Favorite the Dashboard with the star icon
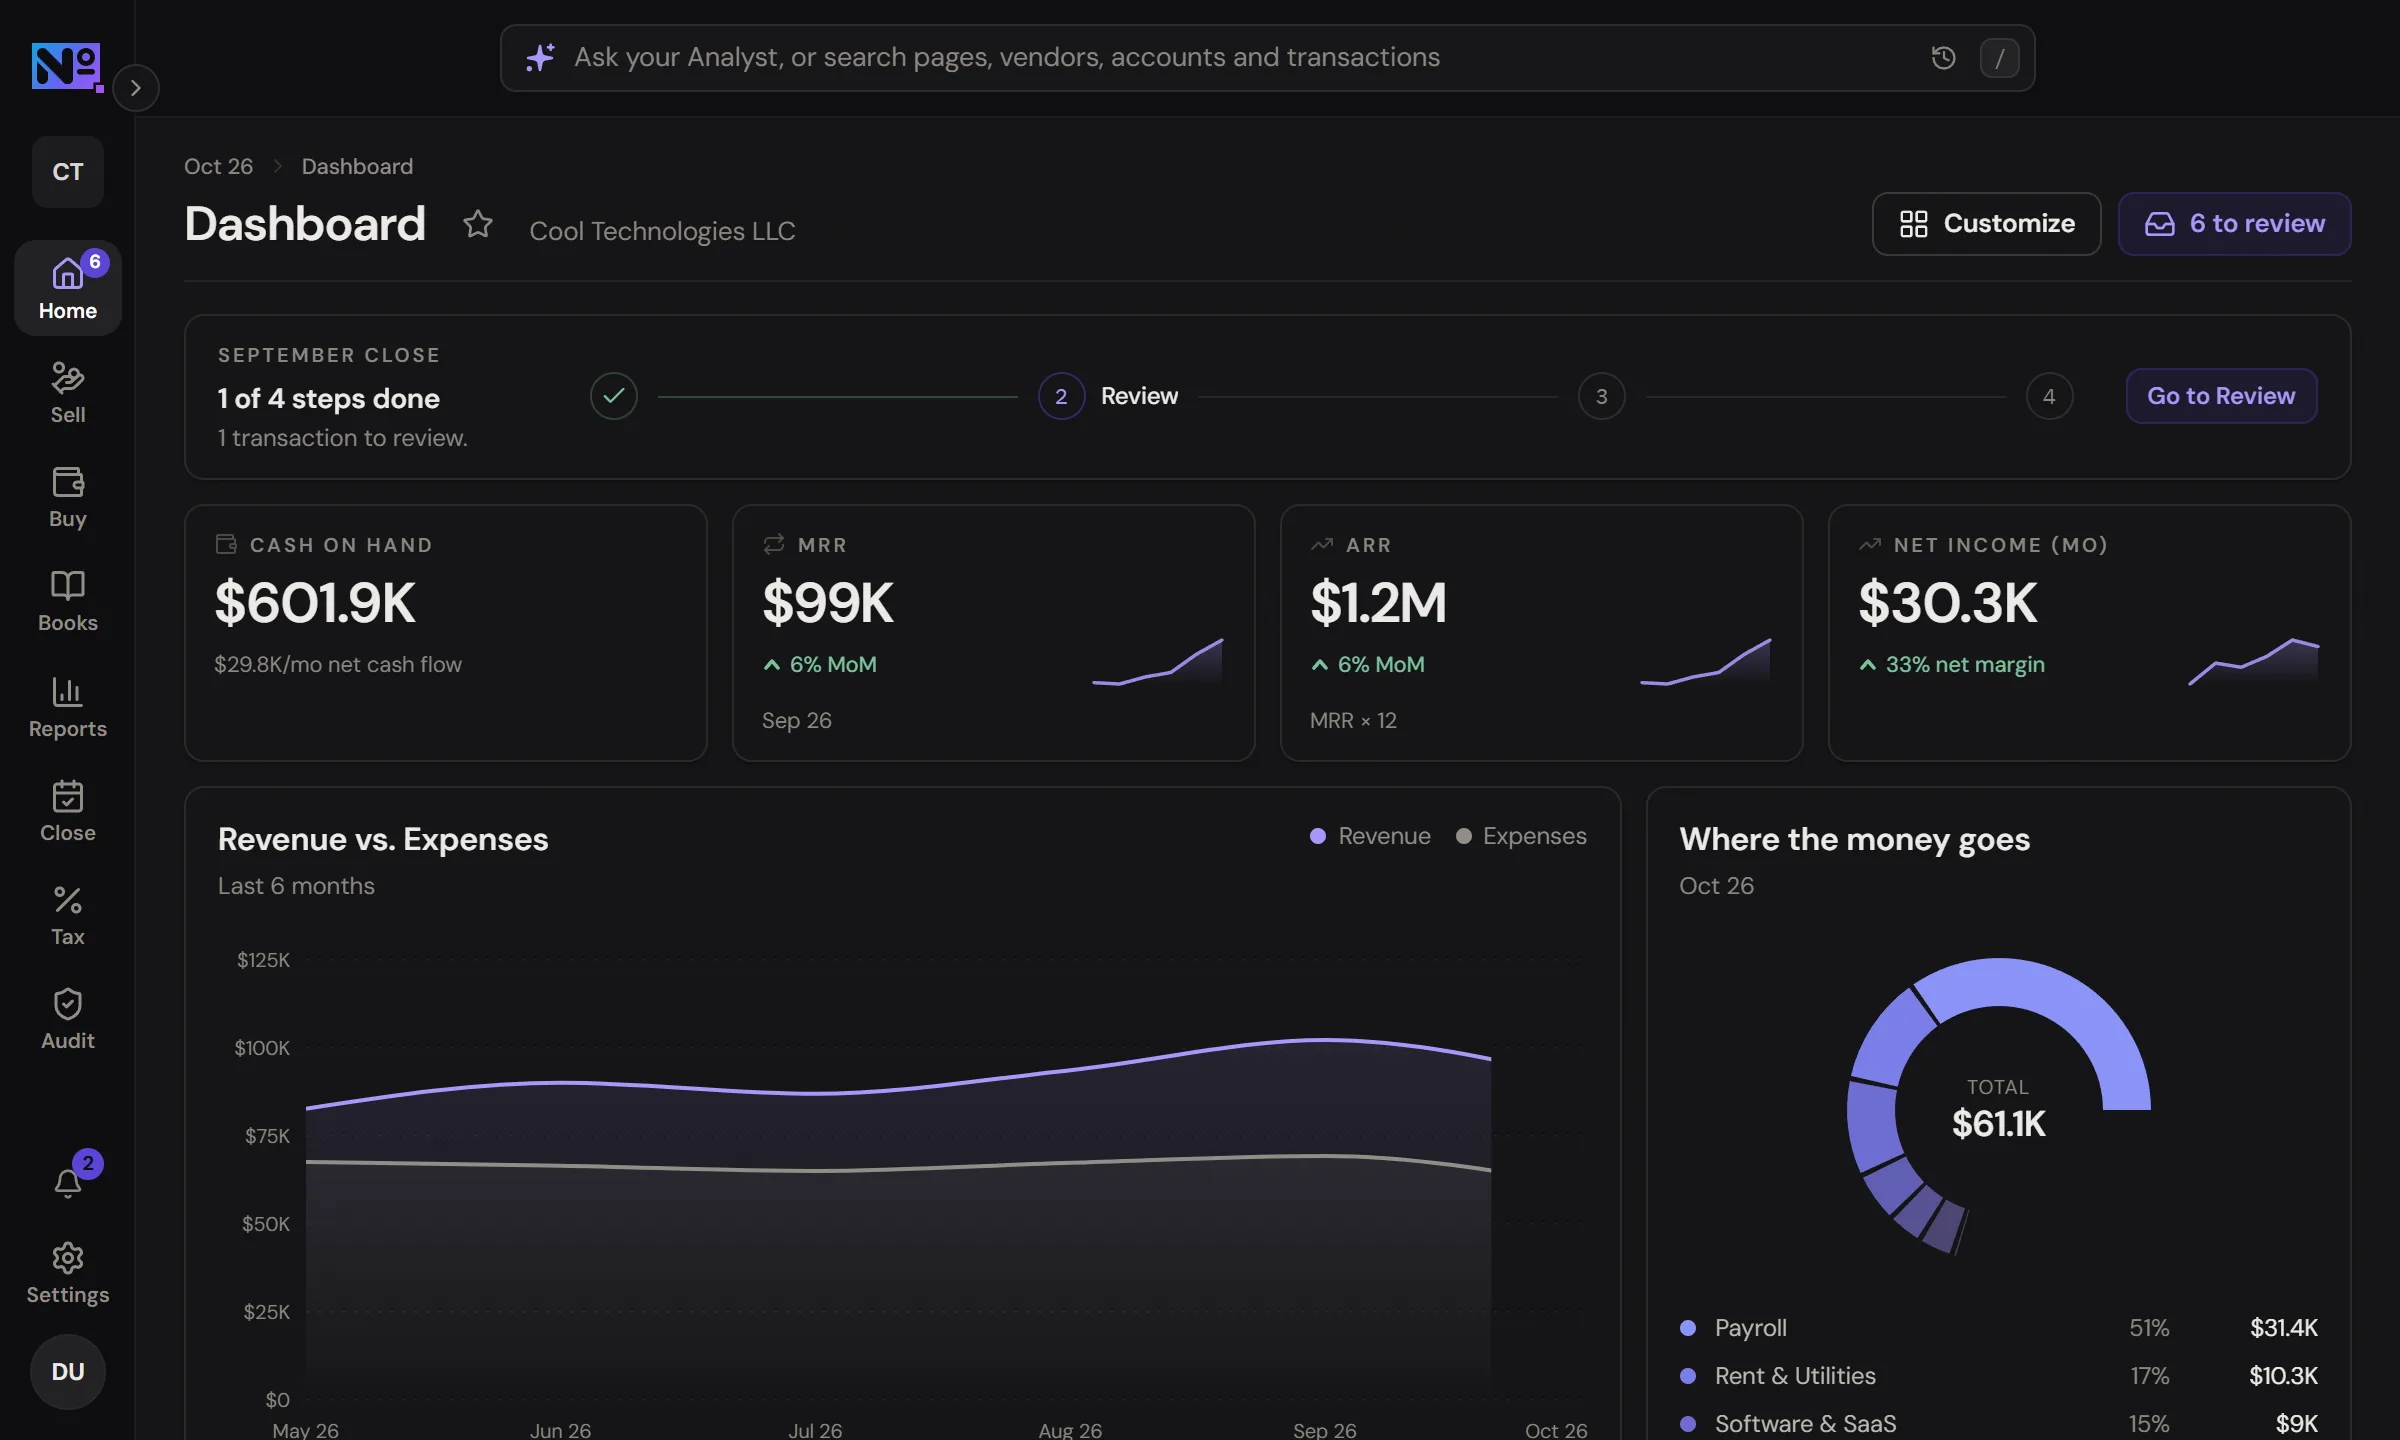The image size is (2400, 1440). [478, 224]
